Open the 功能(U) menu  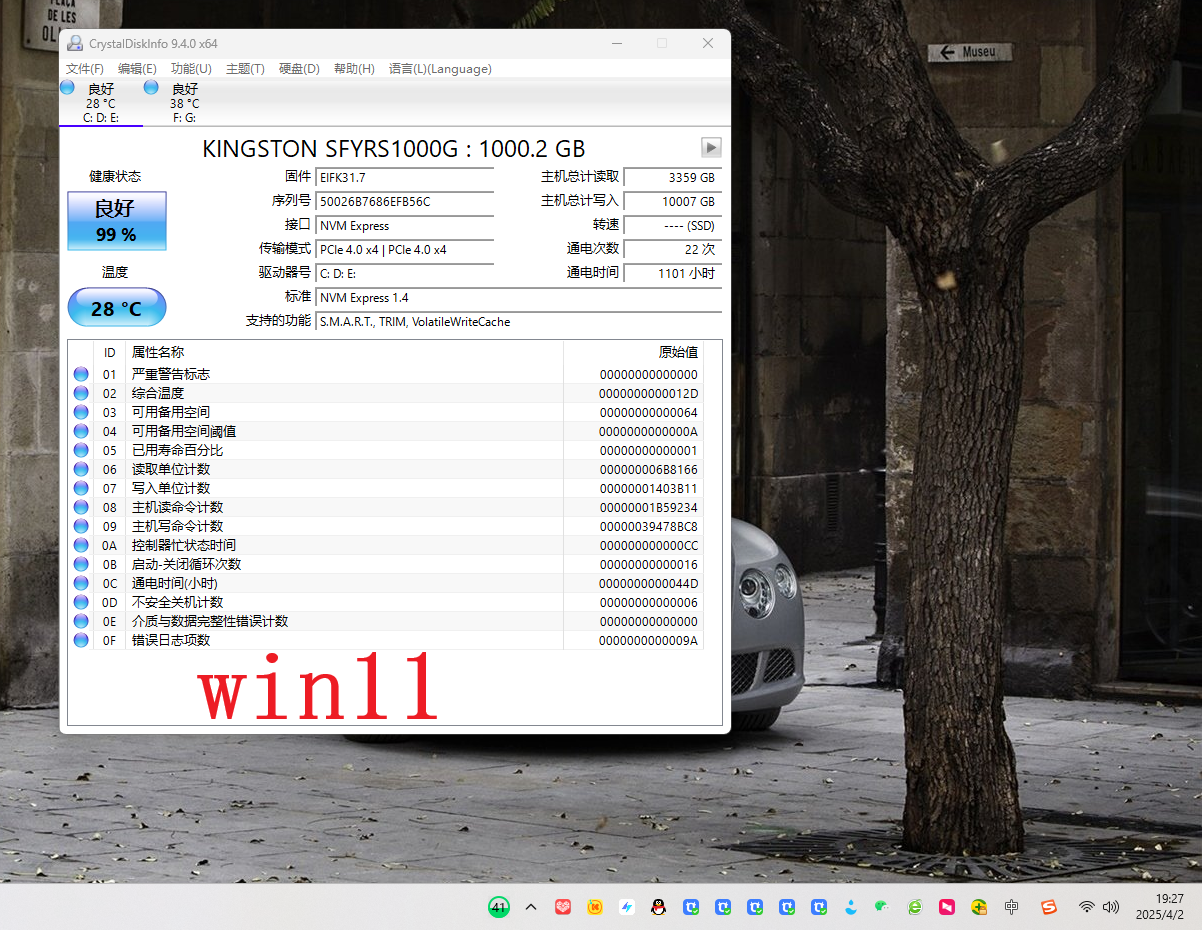coord(191,69)
